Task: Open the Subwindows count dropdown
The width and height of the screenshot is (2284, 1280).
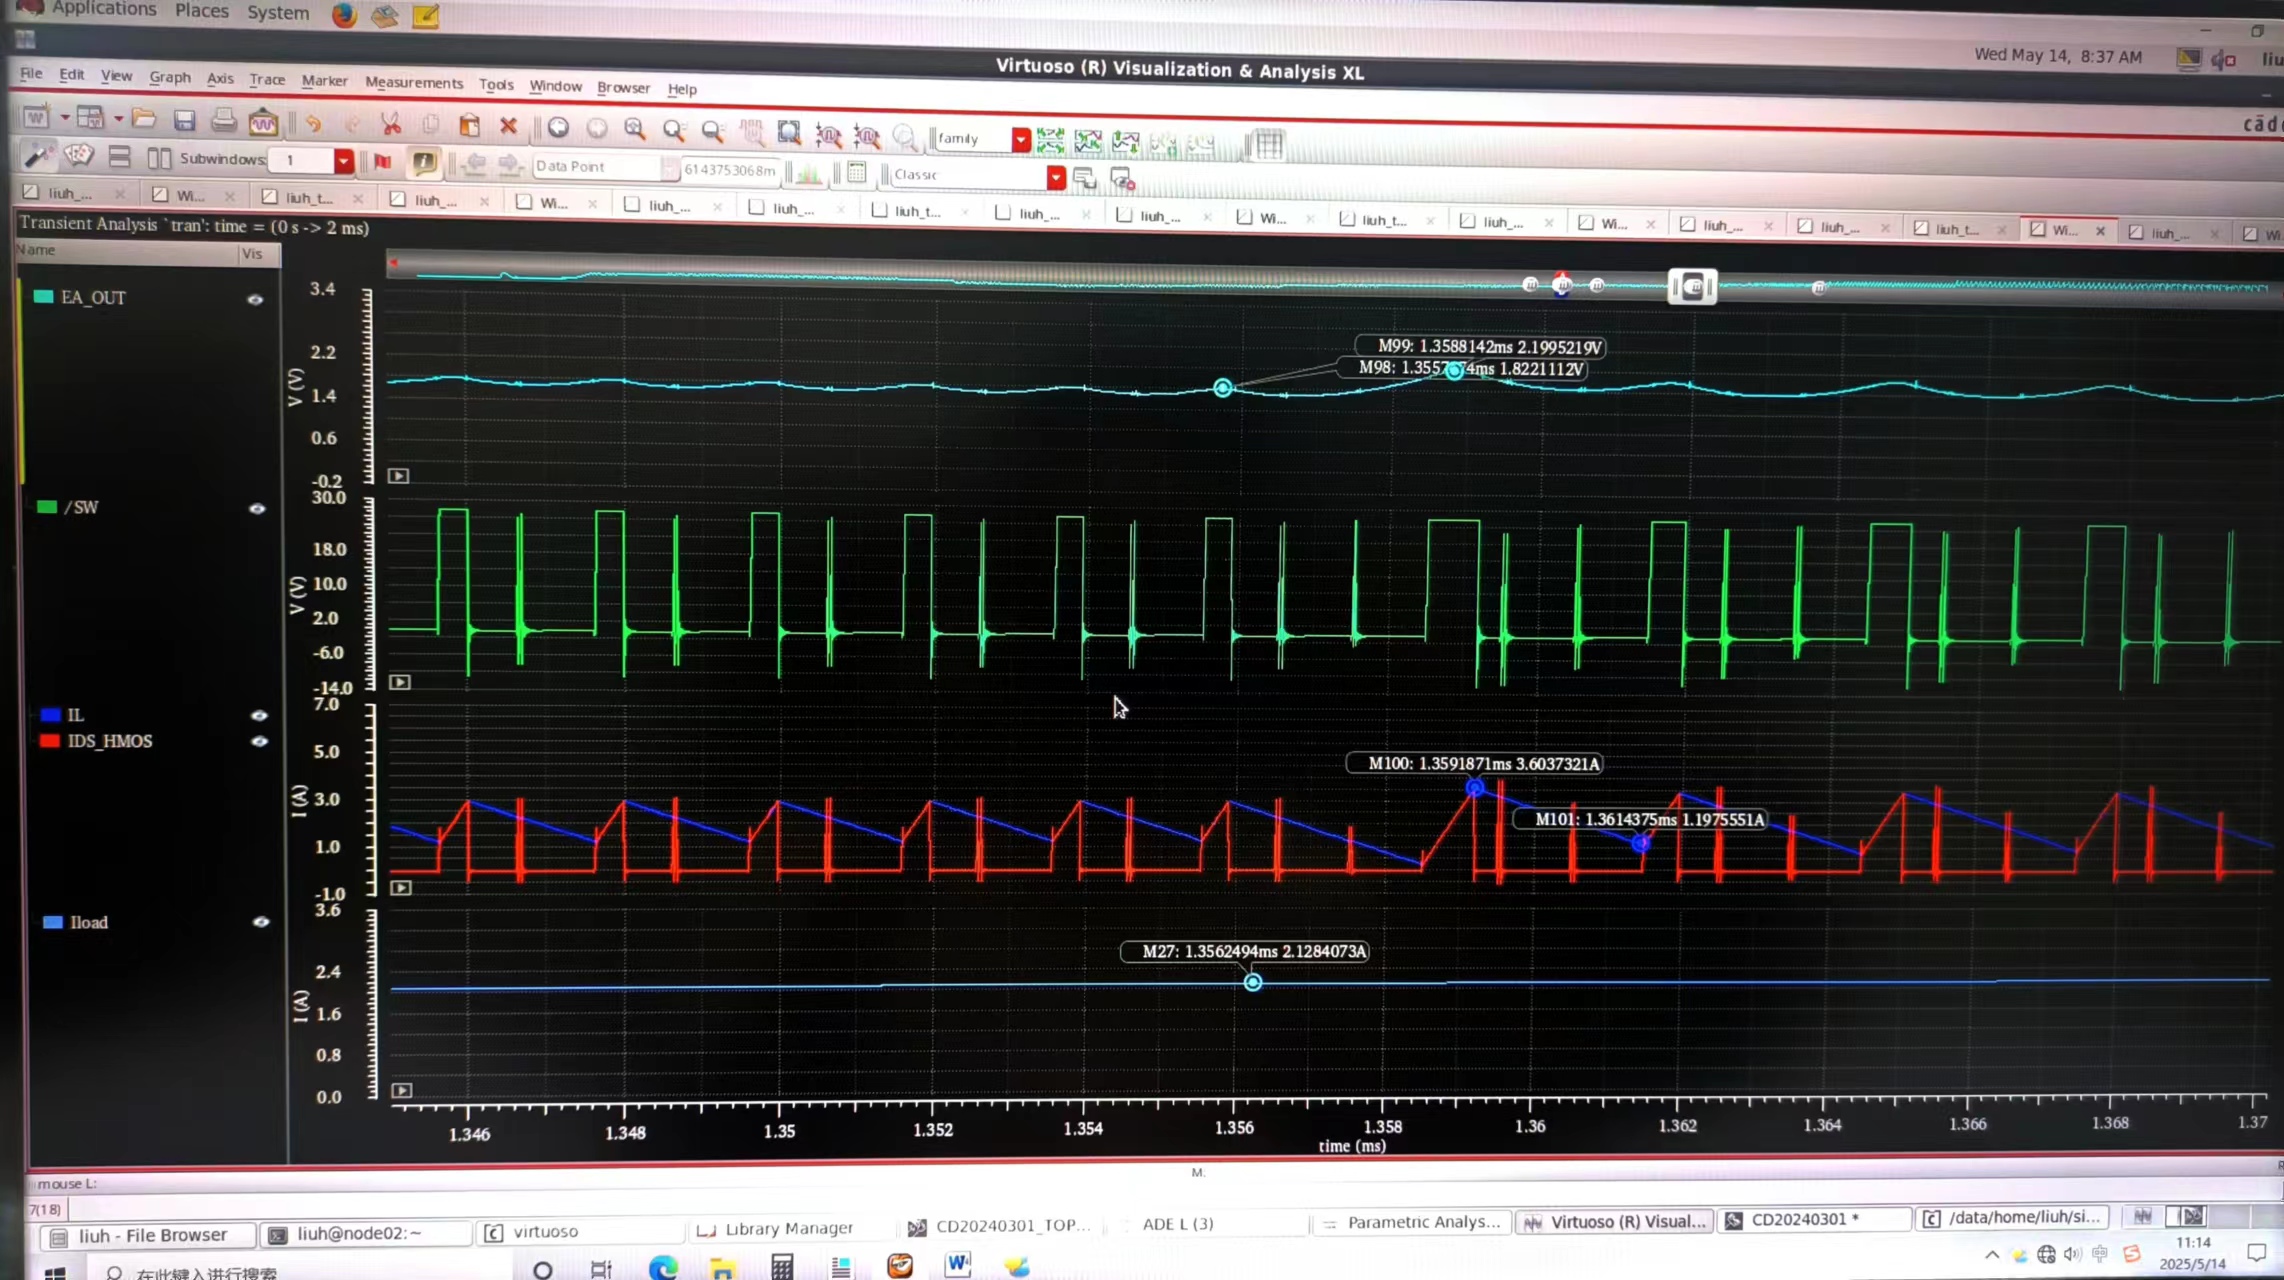Action: tap(343, 161)
